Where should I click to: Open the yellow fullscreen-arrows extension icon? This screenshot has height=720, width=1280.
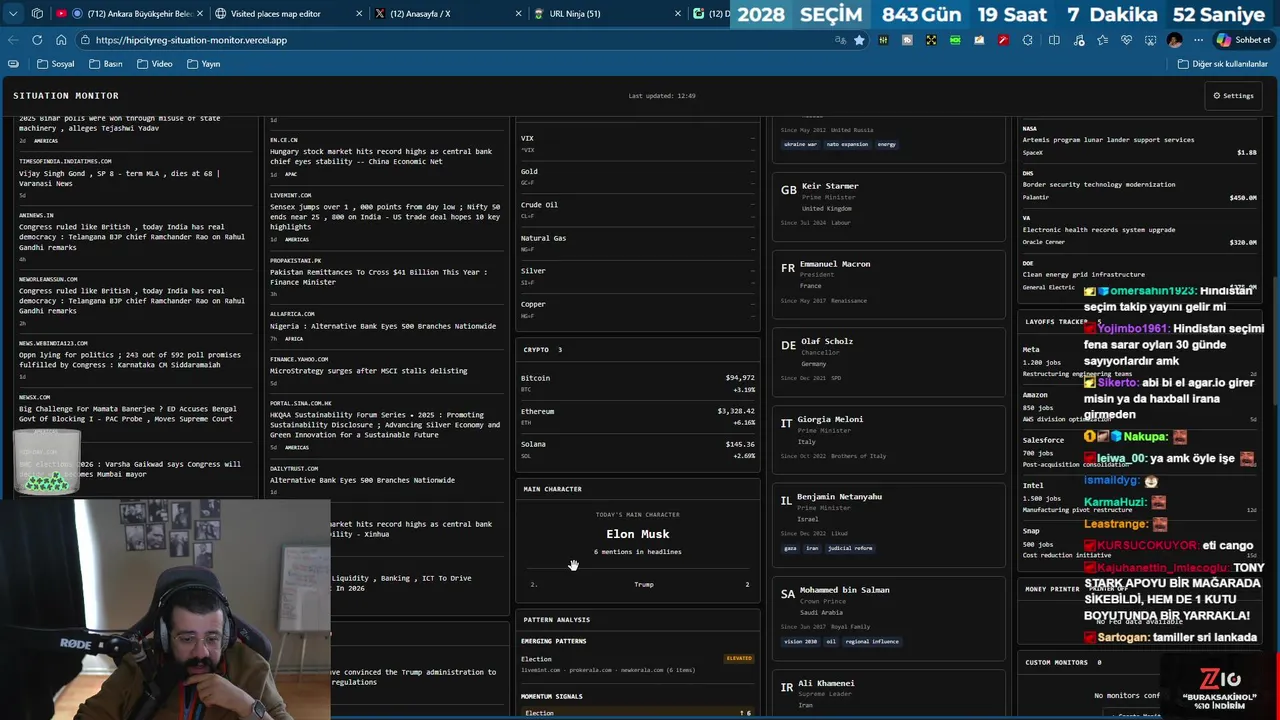(931, 40)
